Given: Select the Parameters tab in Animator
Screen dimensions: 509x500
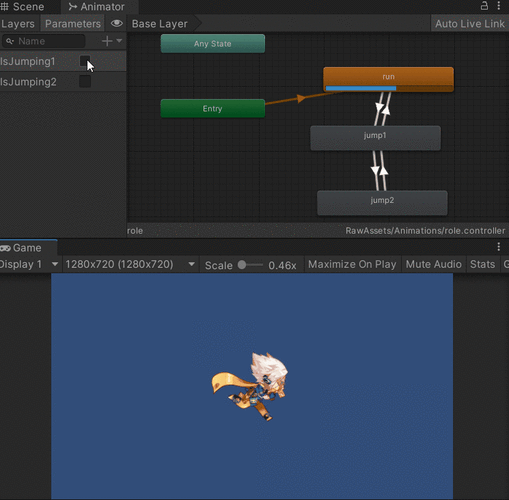Looking at the screenshot, I should pos(73,24).
